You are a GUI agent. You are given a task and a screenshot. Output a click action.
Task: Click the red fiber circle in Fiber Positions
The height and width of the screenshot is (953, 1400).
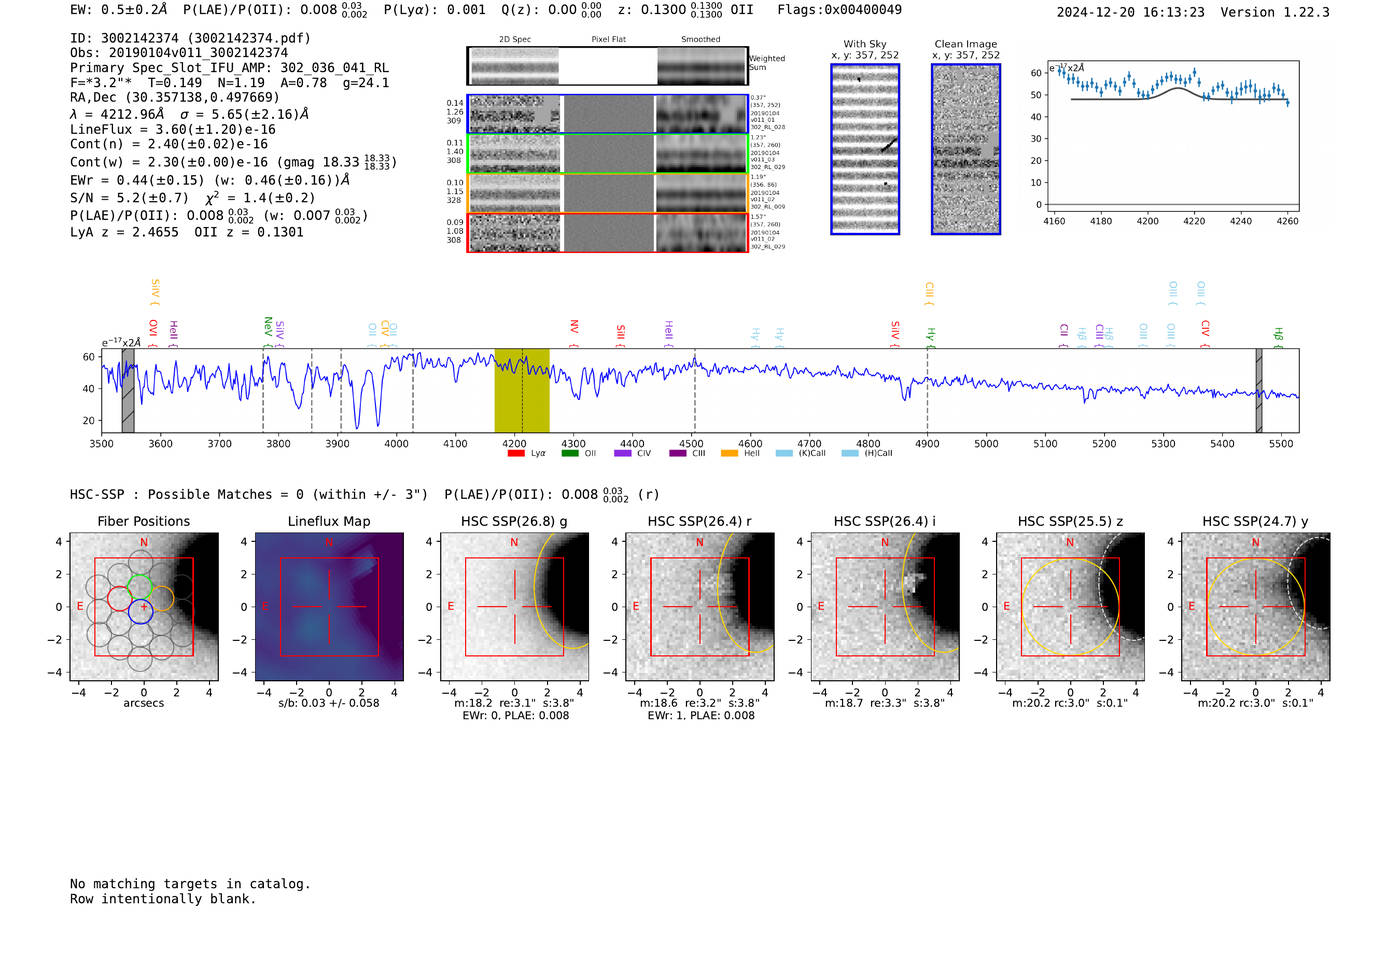(x=119, y=598)
